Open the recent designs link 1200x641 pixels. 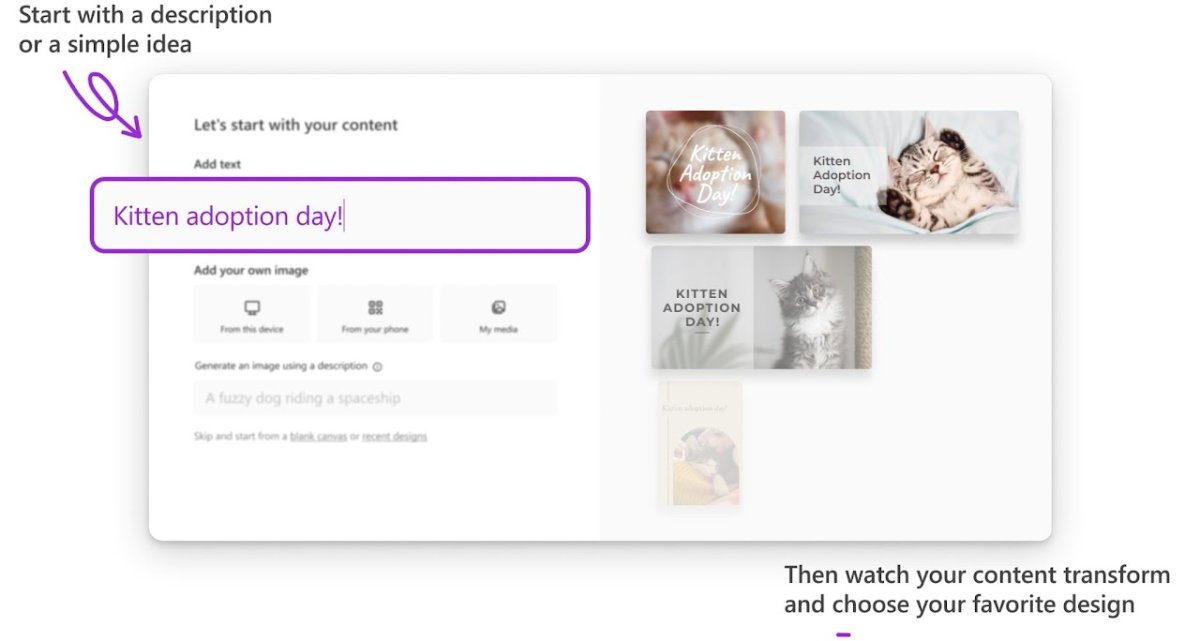[394, 437]
